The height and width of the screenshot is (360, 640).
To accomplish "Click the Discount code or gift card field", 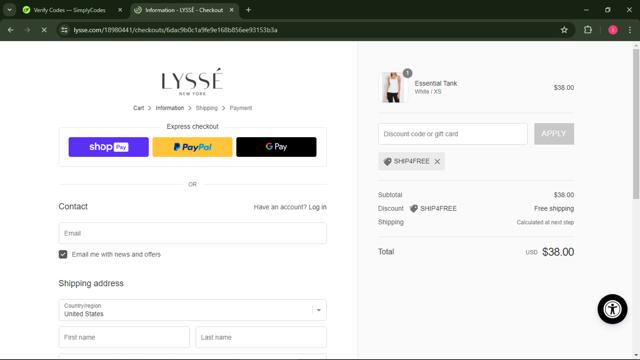I will click(453, 134).
